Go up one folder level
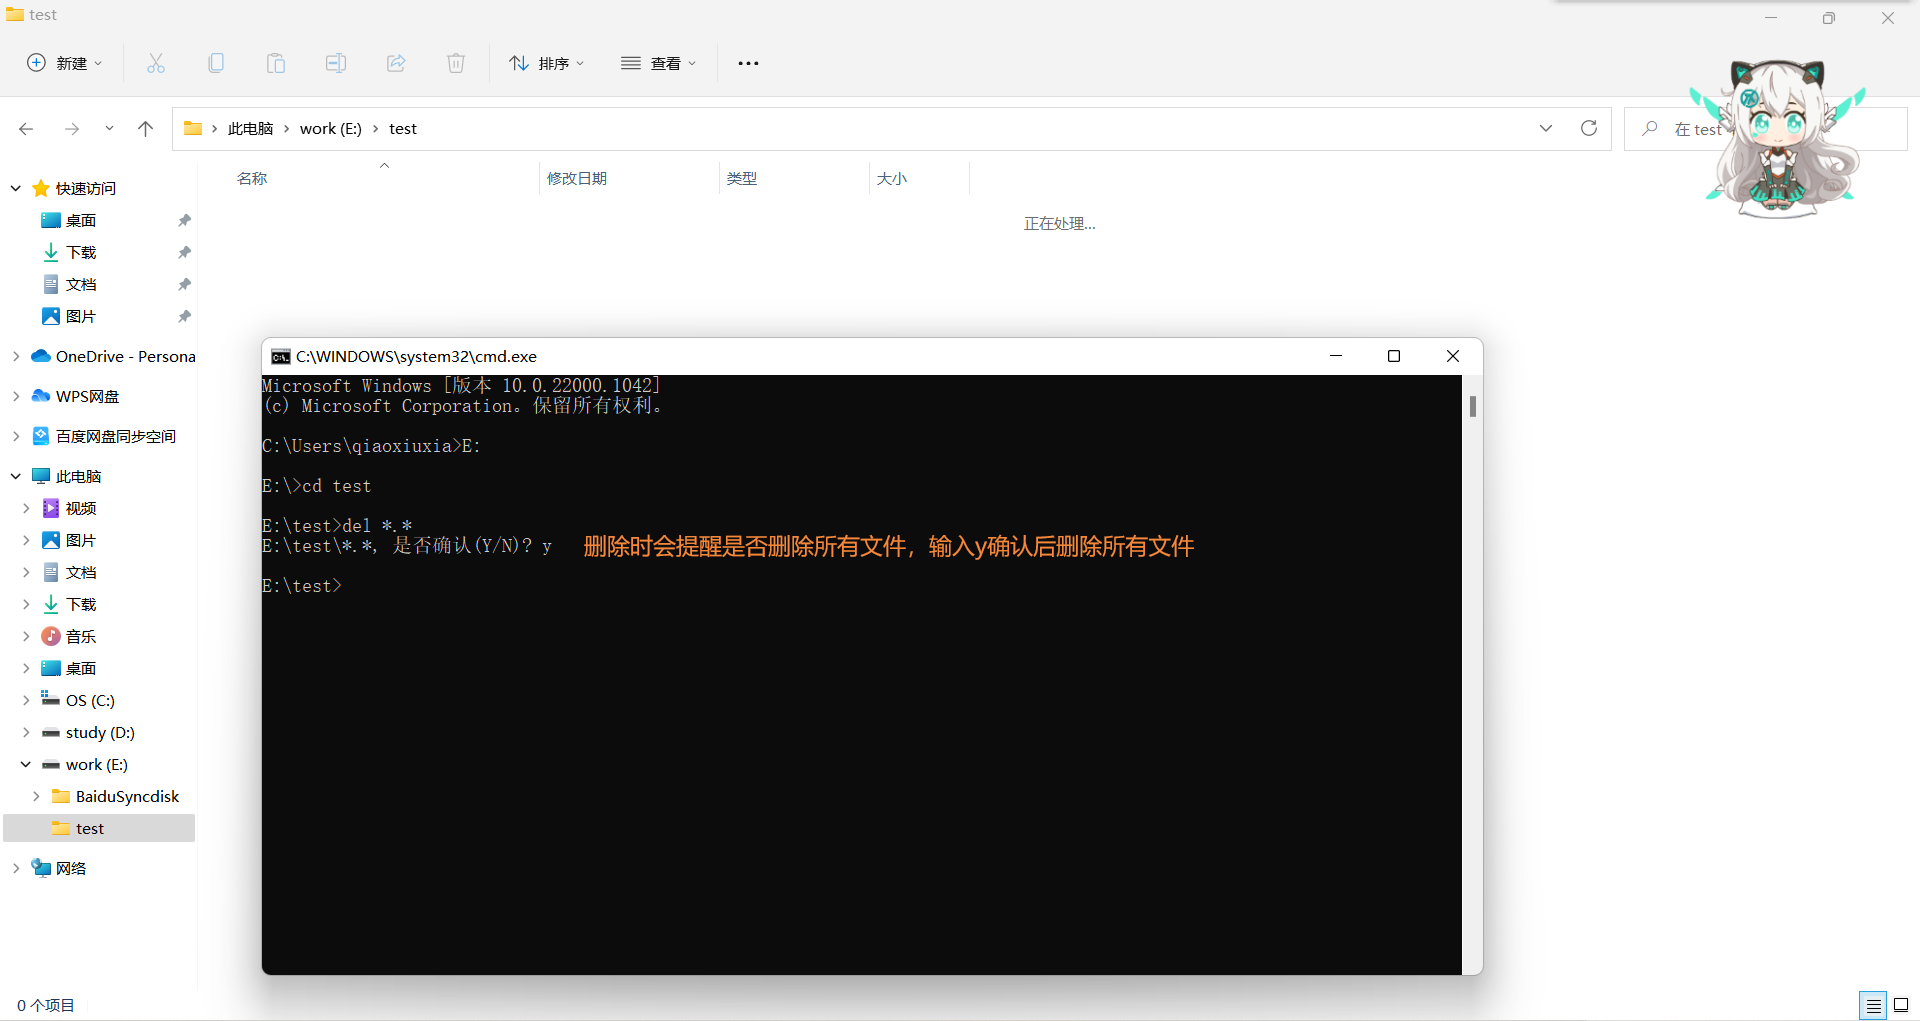 (146, 129)
